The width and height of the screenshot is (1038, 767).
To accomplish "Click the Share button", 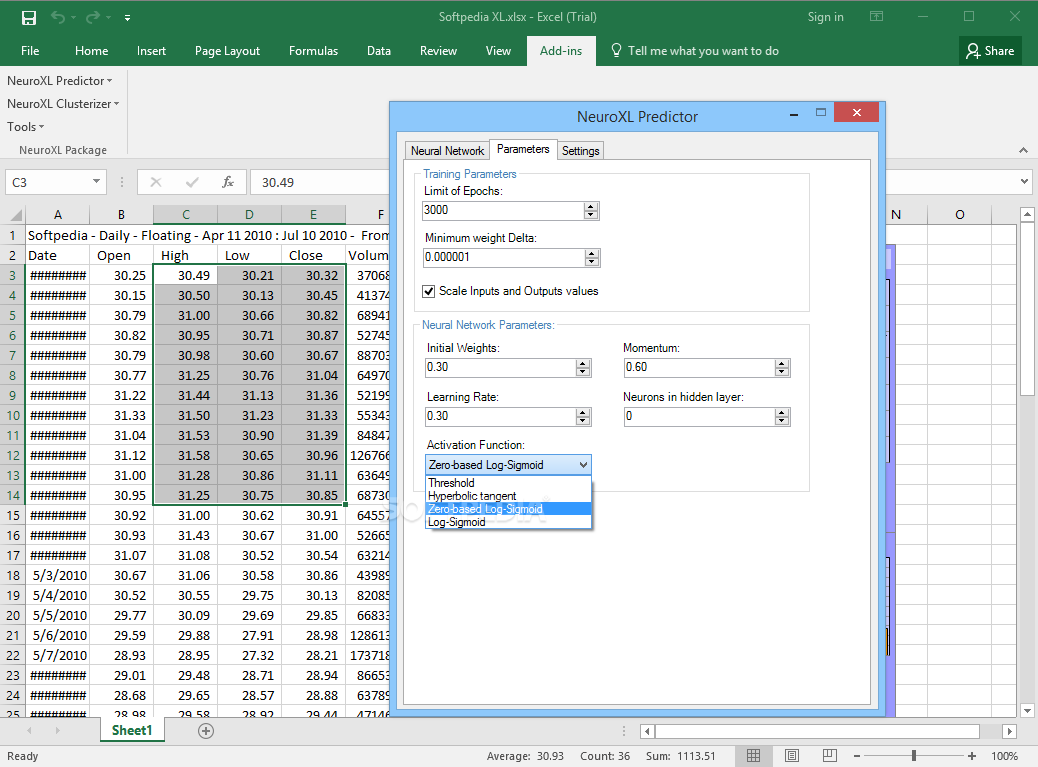I will (x=990, y=51).
